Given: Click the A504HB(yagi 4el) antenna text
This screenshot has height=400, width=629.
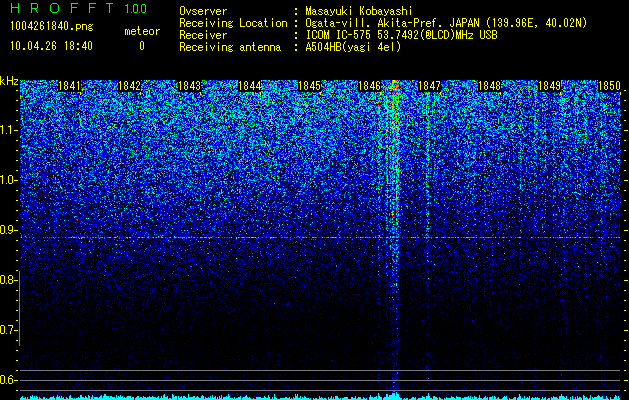Looking at the screenshot, I should click(353, 47).
